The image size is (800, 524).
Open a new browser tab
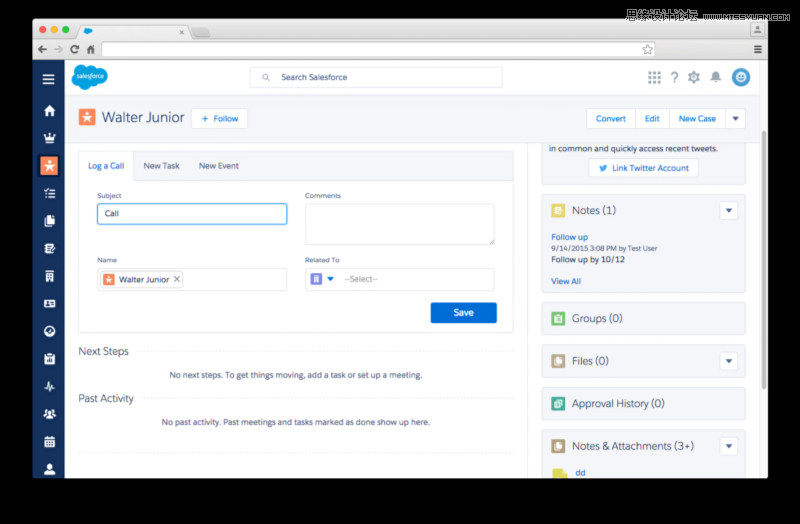pos(201,33)
